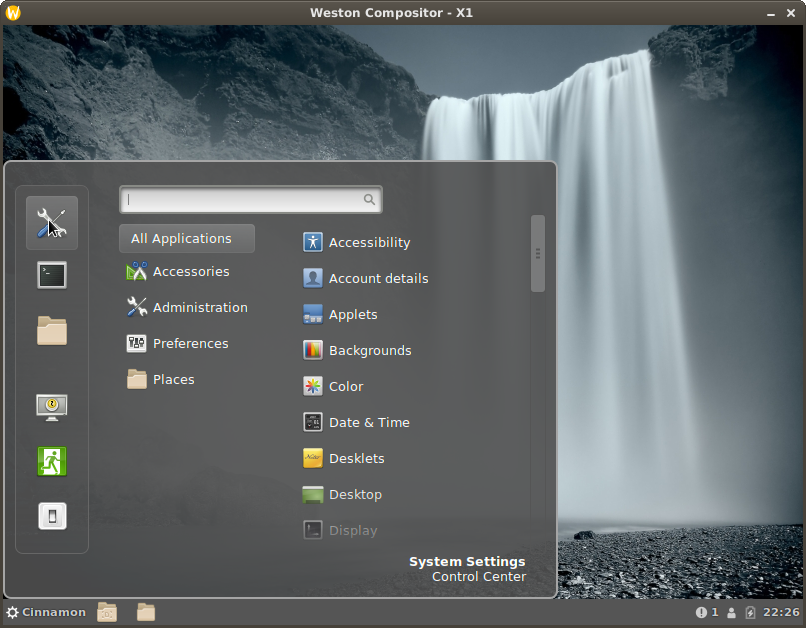The height and width of the screenshot is (628, 806).
Task: Open the second panel folder launcher
Action: [x=146, y=612]
